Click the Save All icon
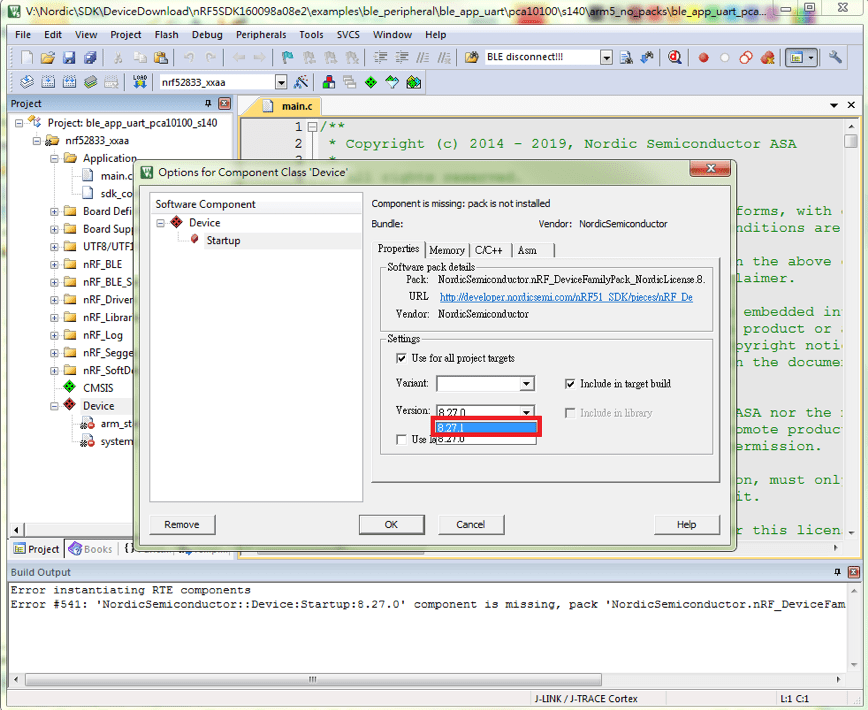Screen dimensions: 868x710 90,57
